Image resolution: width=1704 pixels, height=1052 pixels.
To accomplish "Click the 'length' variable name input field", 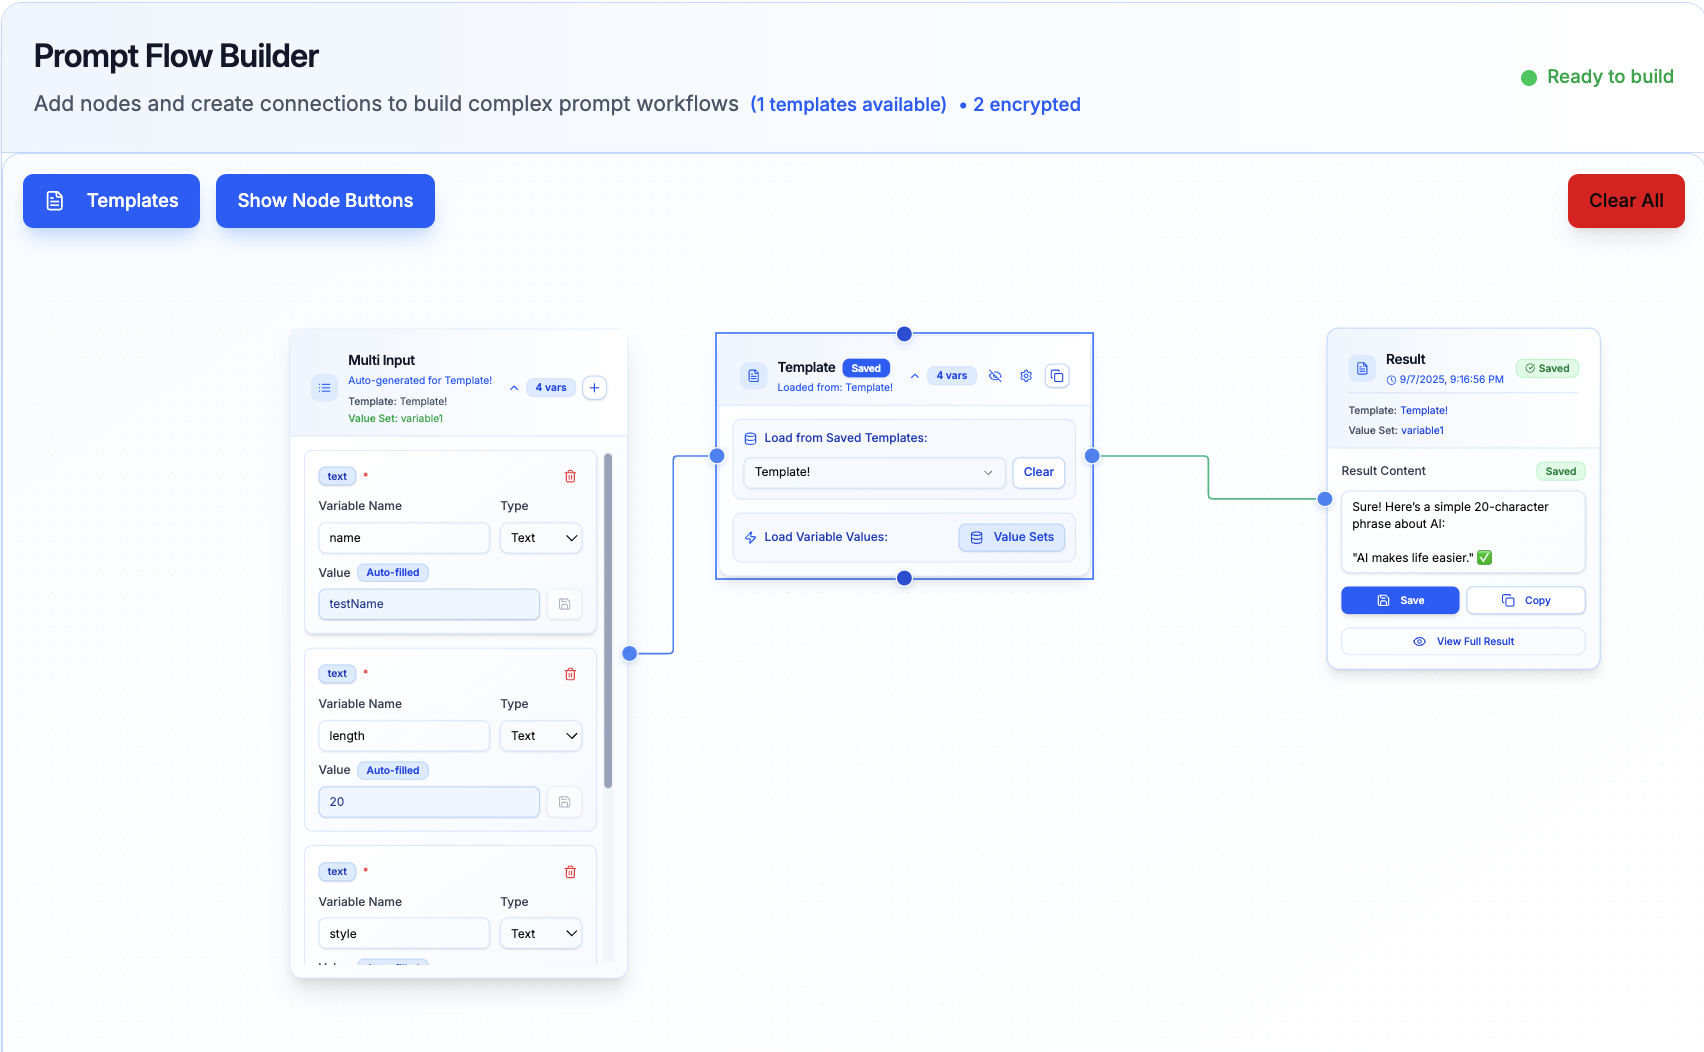I will point(403,736).
